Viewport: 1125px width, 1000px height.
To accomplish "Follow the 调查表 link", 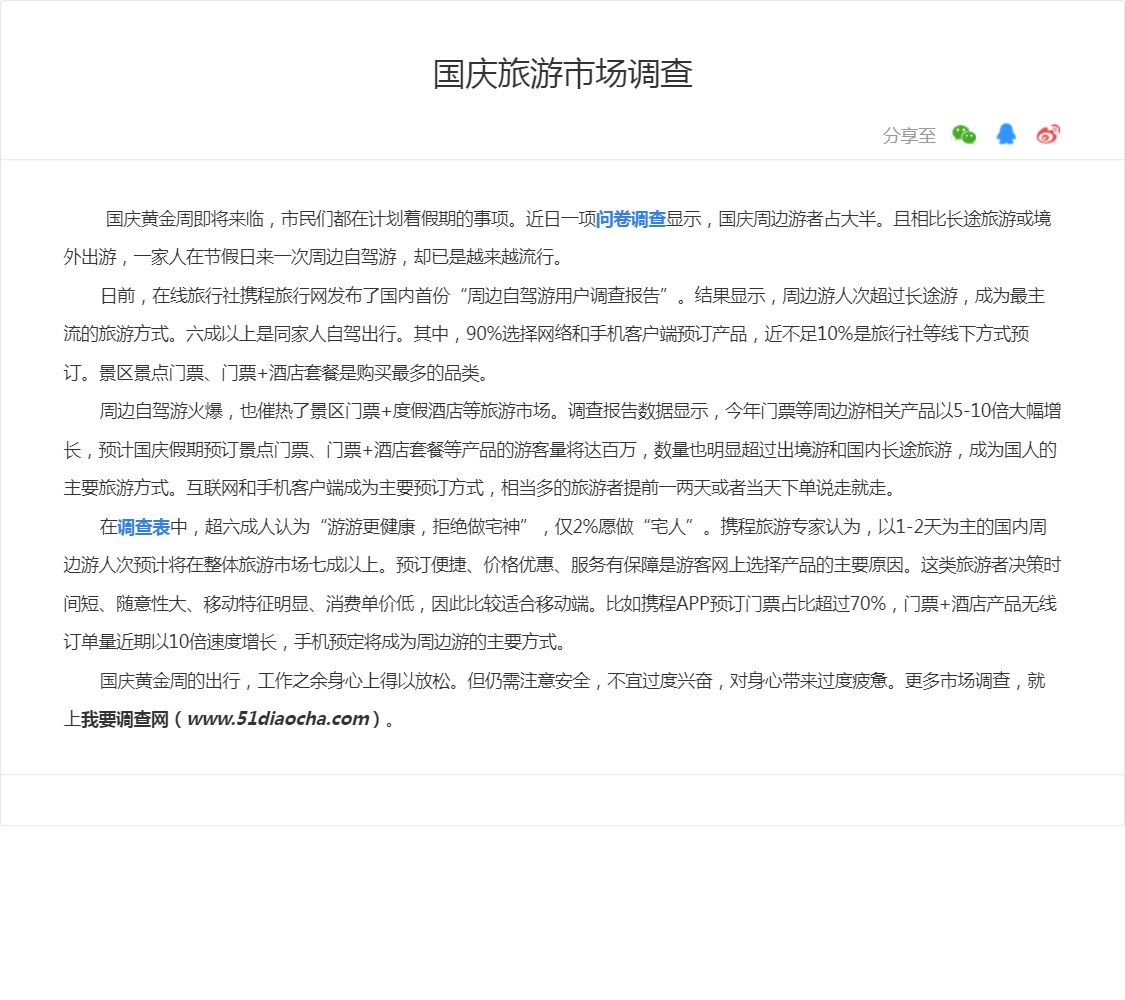I will (143, 527).
